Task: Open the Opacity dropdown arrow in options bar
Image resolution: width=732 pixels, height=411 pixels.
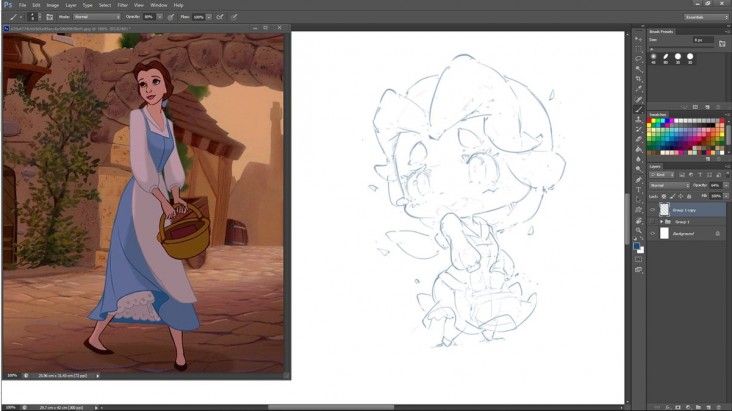Action: (160, 17)
